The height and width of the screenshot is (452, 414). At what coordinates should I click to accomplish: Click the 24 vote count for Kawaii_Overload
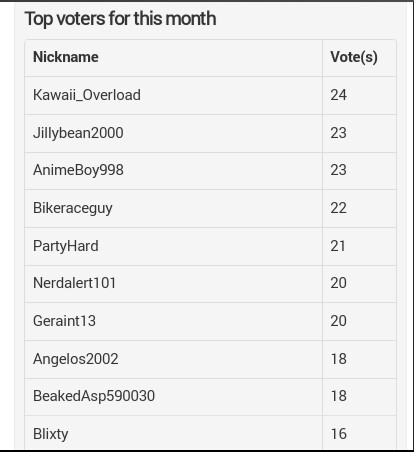338,95
